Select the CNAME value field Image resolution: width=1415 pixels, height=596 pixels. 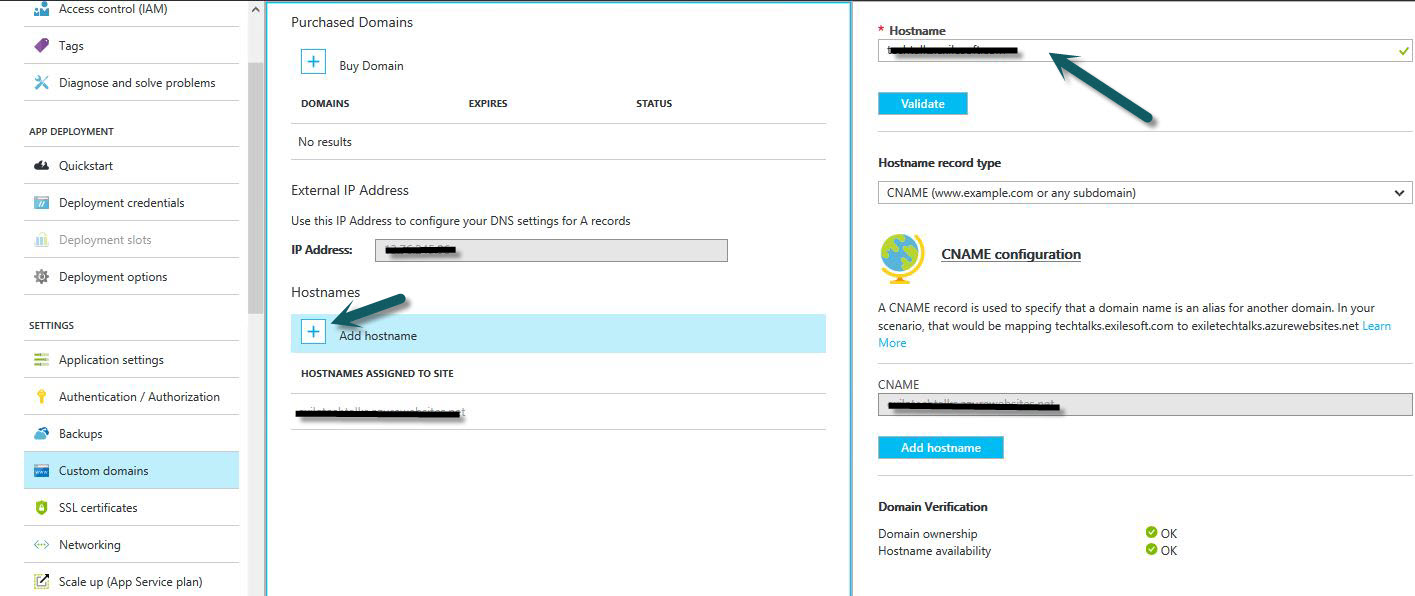[x=1145, y=404]
